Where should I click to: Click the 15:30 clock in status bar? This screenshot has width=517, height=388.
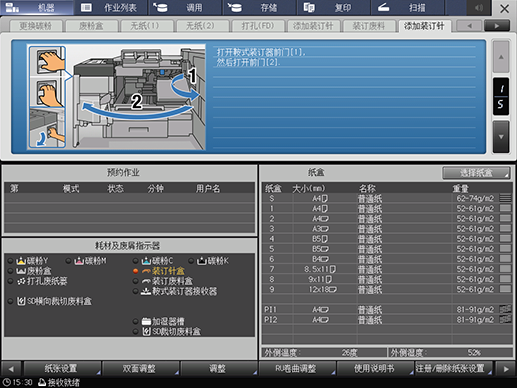click(x=18, y=382)
